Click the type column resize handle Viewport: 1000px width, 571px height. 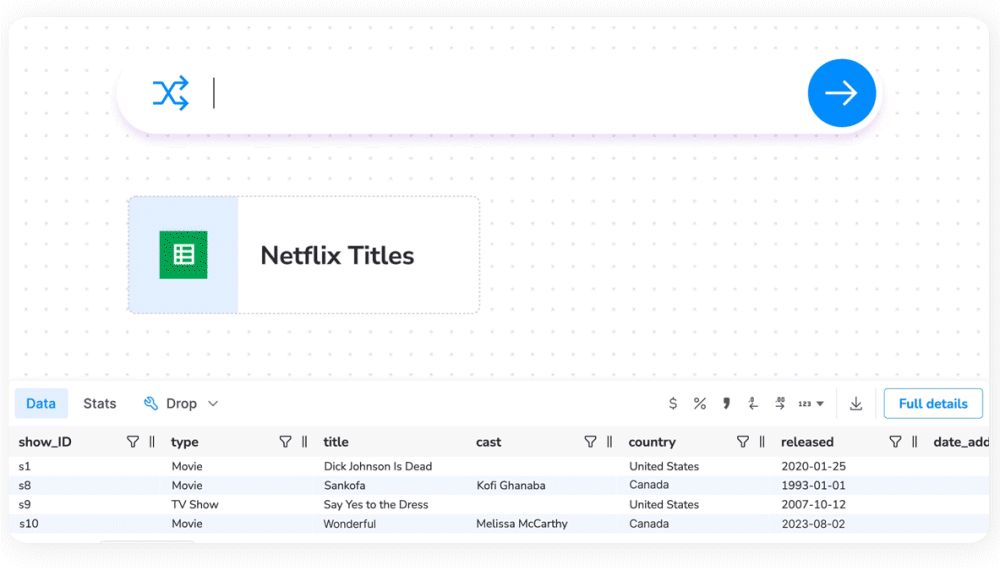[304, 441]
